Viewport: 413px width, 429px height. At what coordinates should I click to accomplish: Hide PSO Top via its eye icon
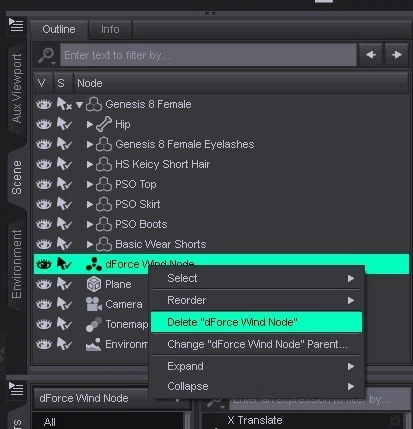44,184
